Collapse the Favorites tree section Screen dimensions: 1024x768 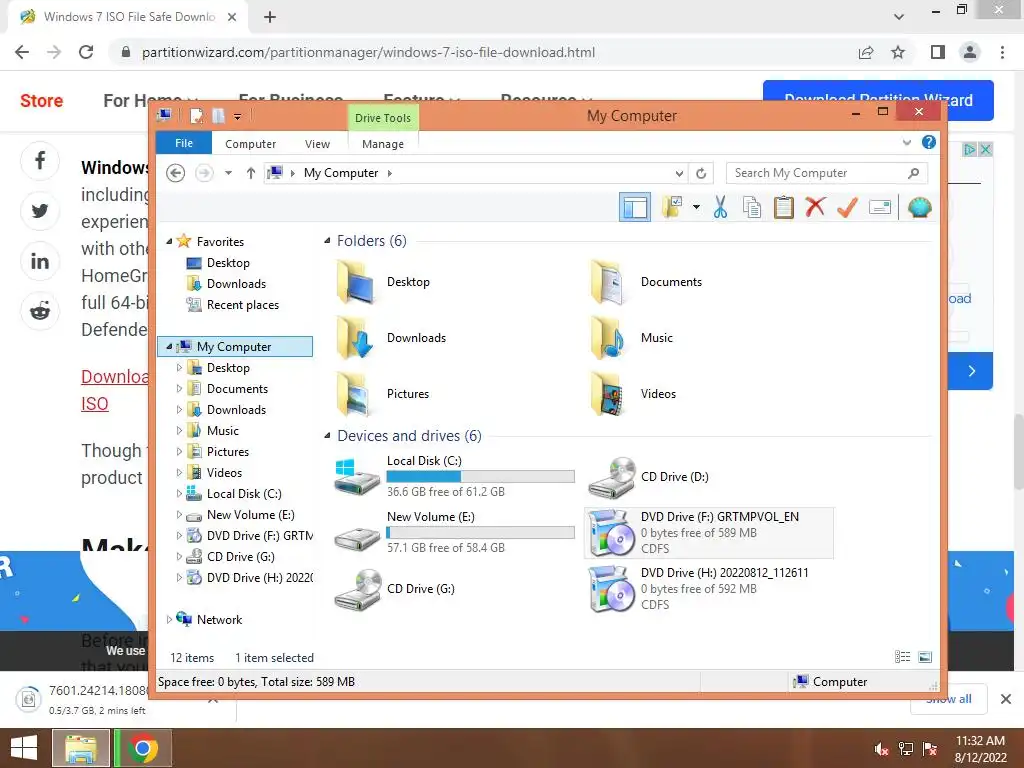point(169,241)
